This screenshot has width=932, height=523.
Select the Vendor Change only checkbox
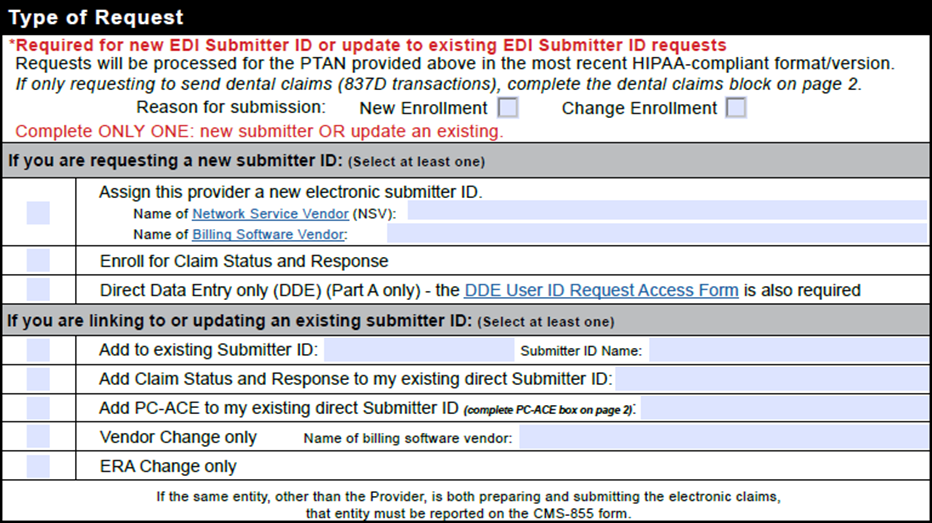[x=38, y=437]
